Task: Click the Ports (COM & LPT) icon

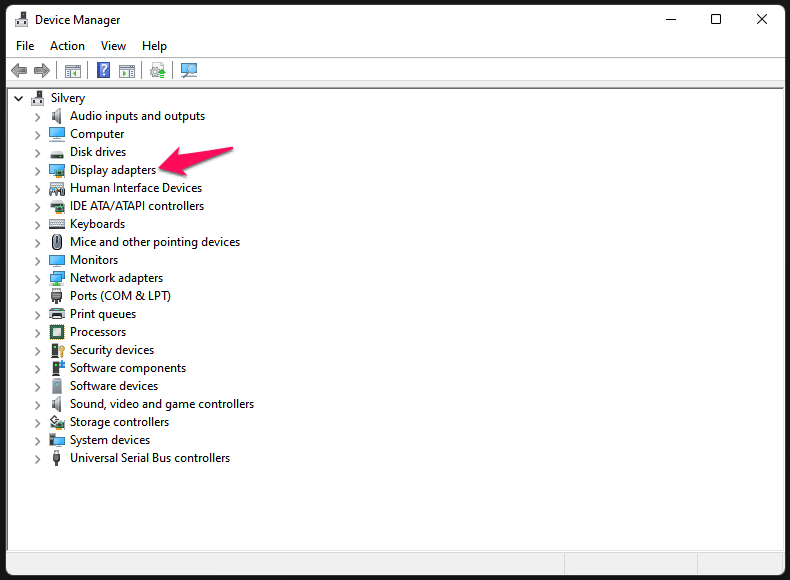Action: pyautogui.click(x=56, y=296)
